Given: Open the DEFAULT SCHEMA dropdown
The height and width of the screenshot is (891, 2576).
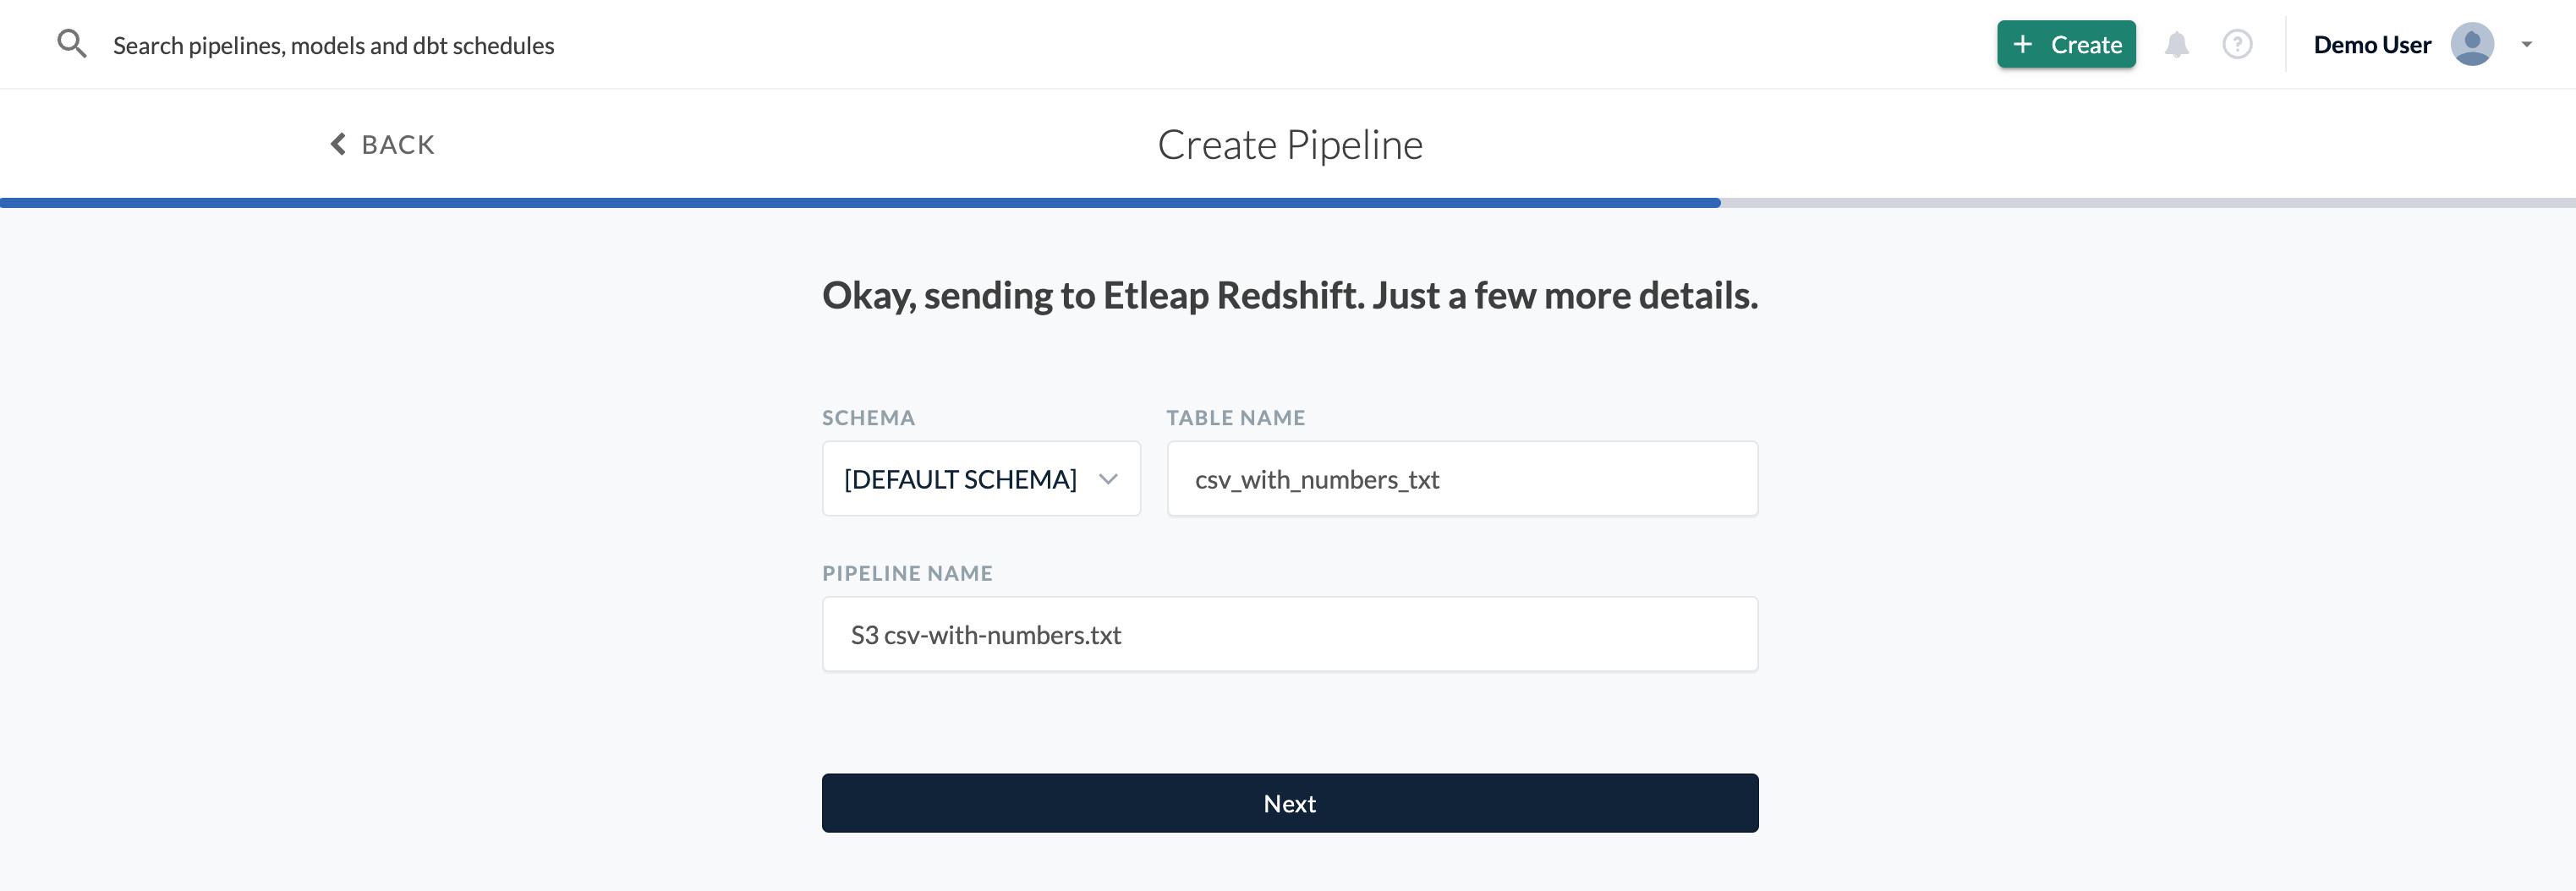Looking at the screenshot, I should 960,479.
